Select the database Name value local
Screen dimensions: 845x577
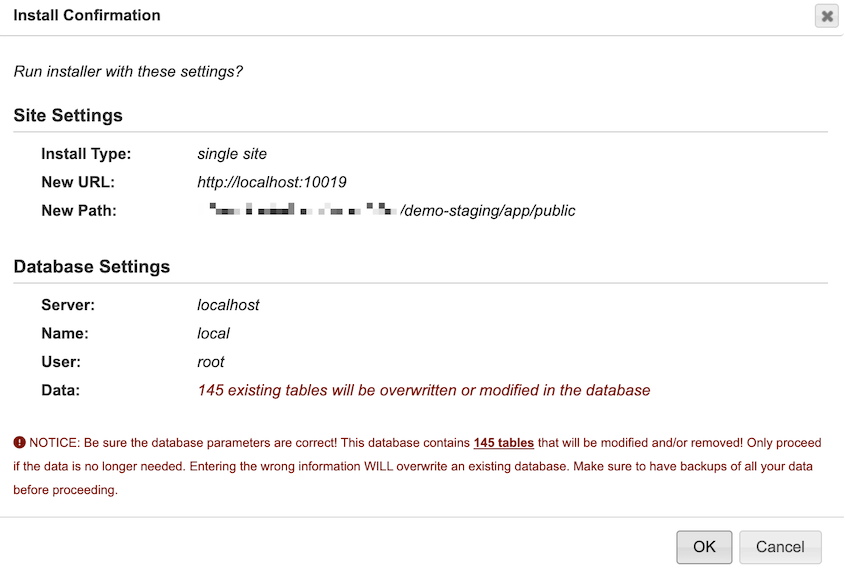[212, 333]
